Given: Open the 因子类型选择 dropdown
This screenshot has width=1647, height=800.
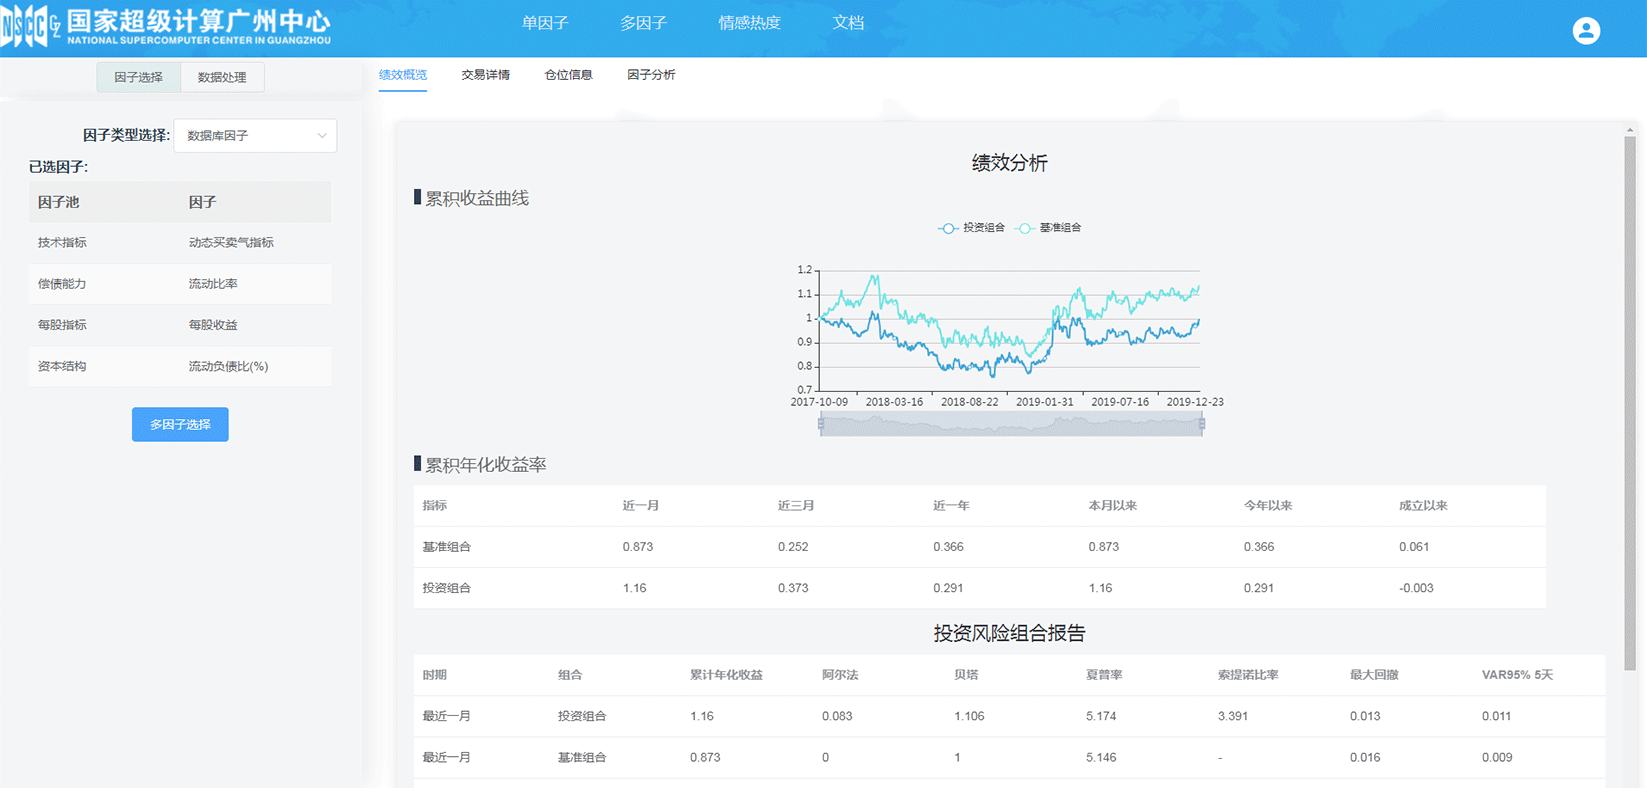Looking at the screenshot, I should point(255,136).
